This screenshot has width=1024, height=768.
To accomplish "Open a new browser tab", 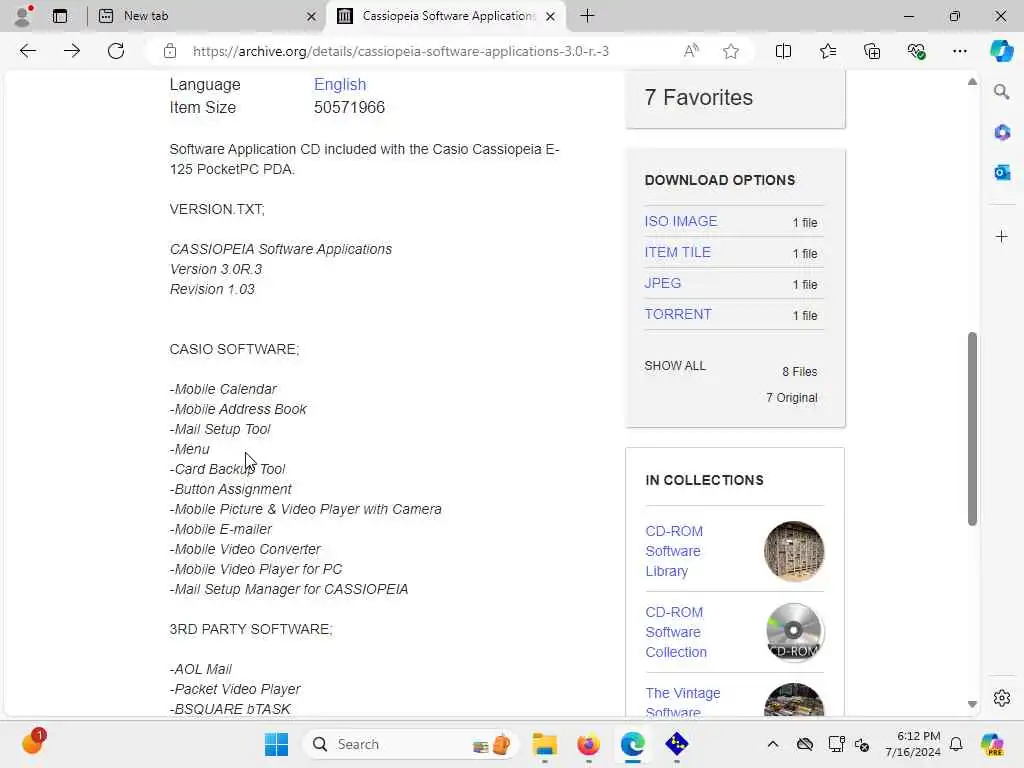I will 587,16.
